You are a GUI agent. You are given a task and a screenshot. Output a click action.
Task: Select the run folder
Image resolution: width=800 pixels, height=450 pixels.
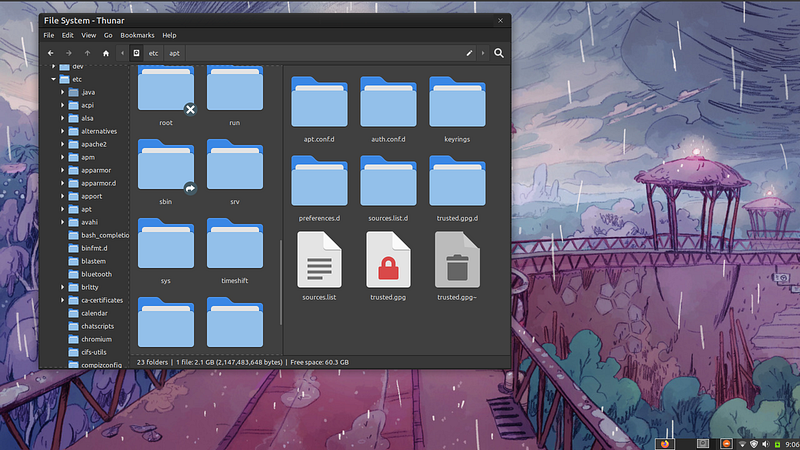pyautogui.click(x=235, y=88)
